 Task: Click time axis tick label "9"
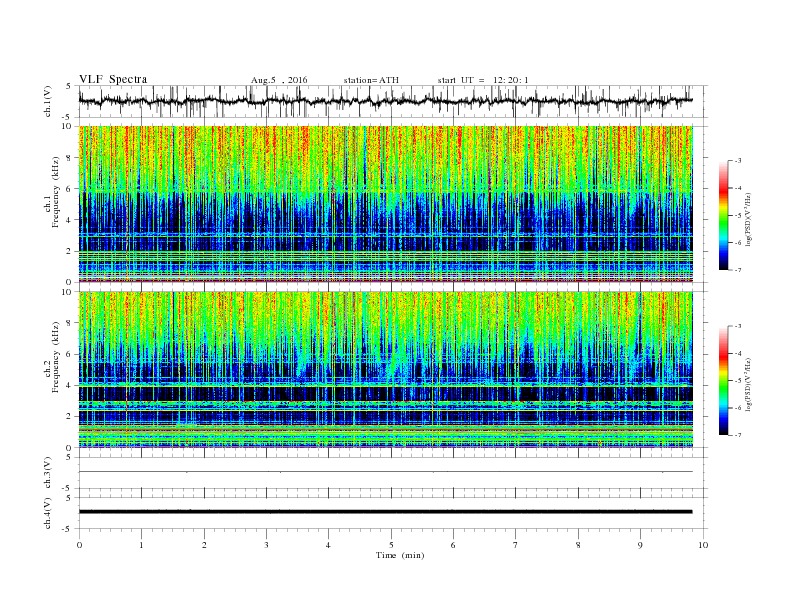(640, 545)
